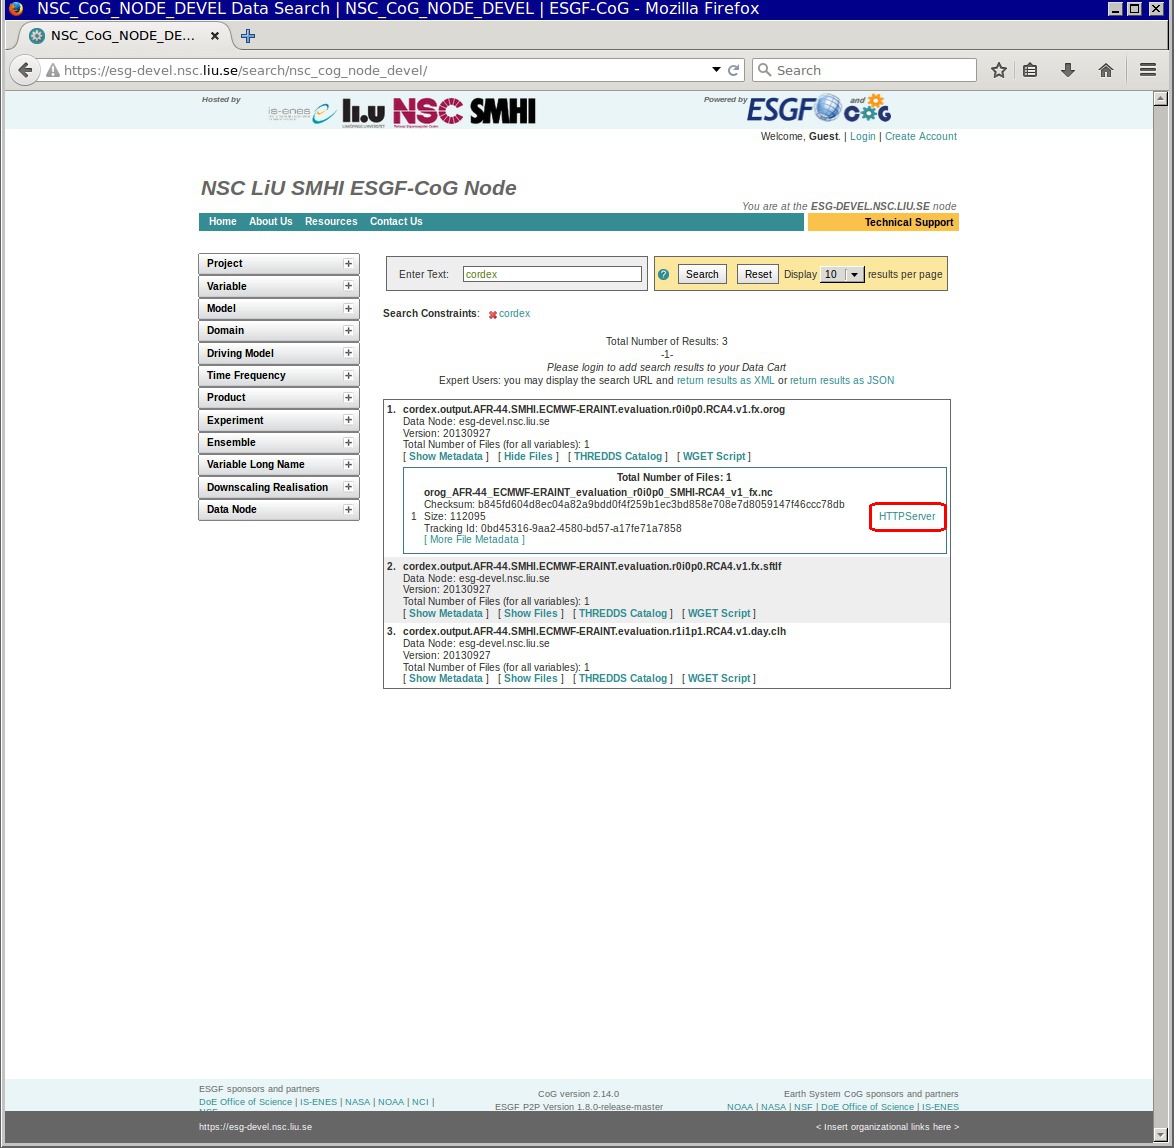Viewport: 1174px width, 1148px height.
Task: Open return results as JSON link
Action: point(842,380)
